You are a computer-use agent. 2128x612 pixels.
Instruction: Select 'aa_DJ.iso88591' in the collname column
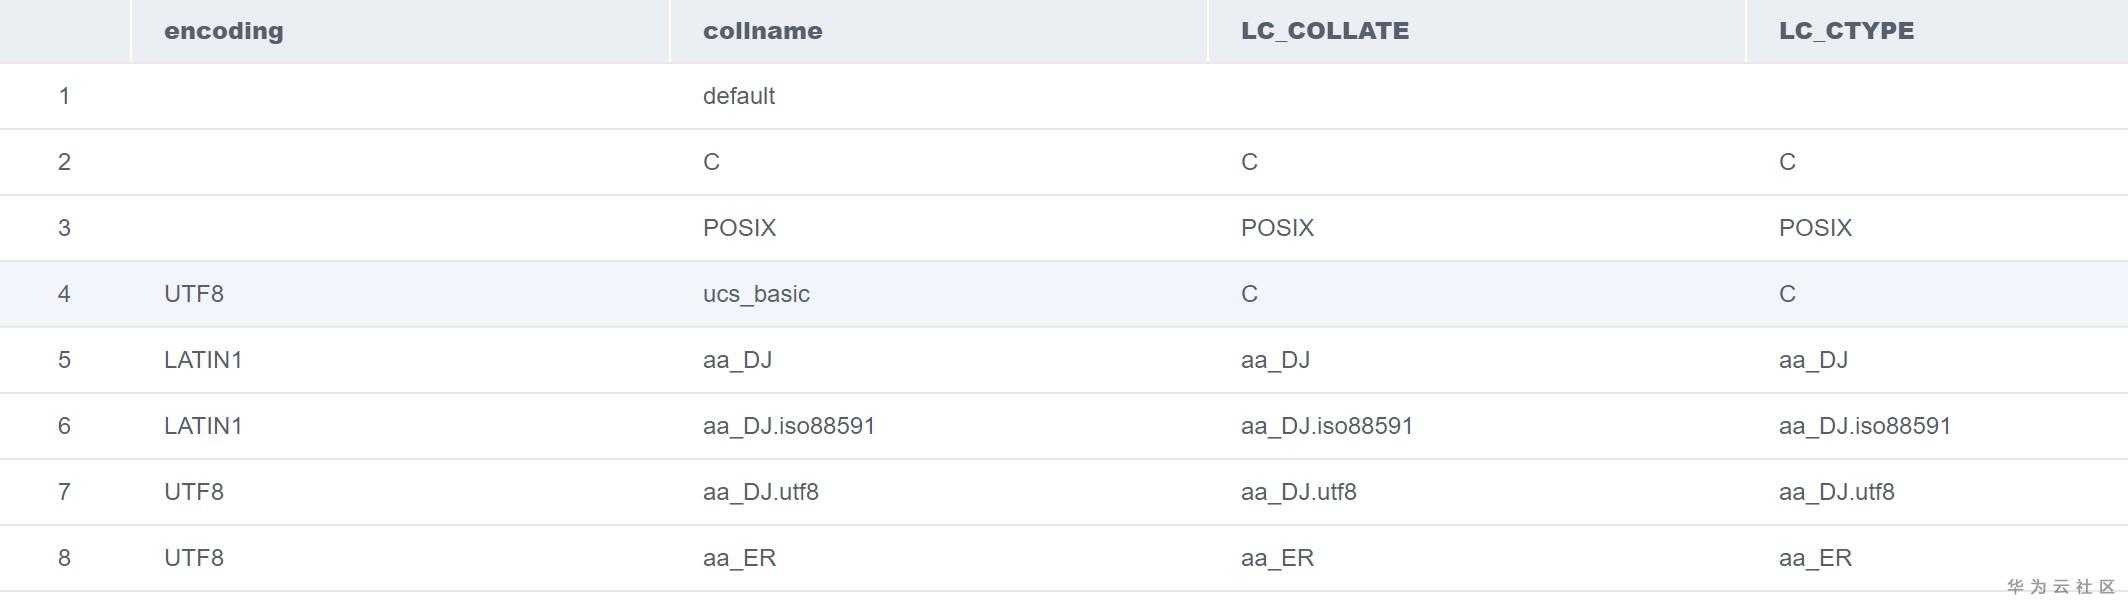coord(788,426)
